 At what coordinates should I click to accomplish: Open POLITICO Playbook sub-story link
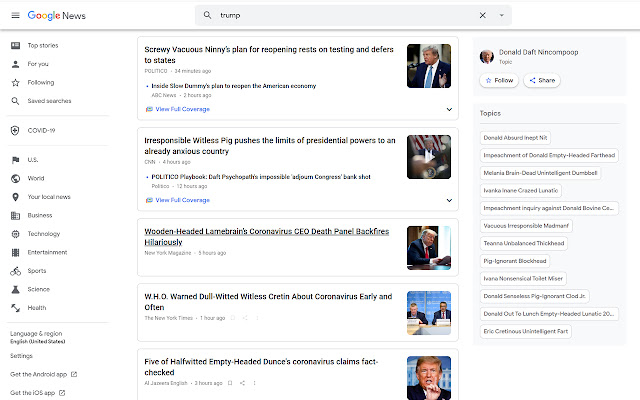coord(261,177)
